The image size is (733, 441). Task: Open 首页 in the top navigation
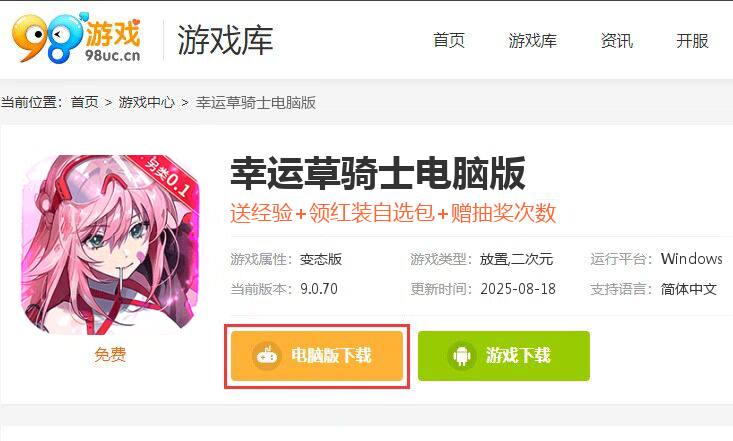449,41
